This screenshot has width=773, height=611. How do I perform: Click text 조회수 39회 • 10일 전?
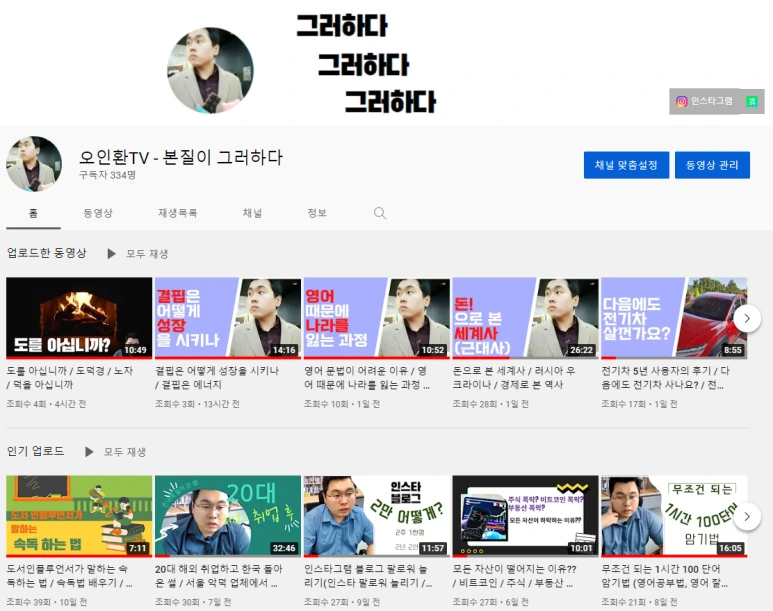tap(46, 602)
